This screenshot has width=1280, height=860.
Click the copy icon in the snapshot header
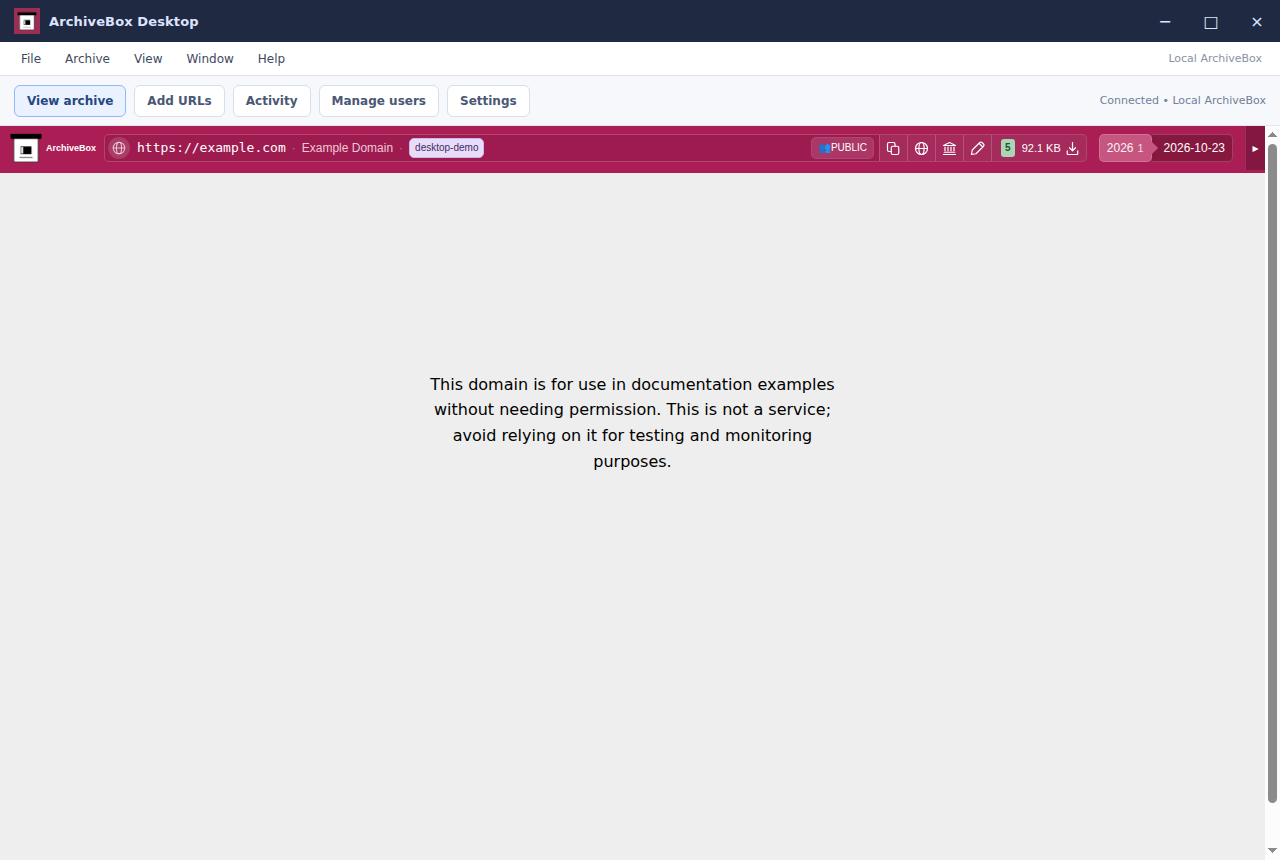tap(893, 148)
